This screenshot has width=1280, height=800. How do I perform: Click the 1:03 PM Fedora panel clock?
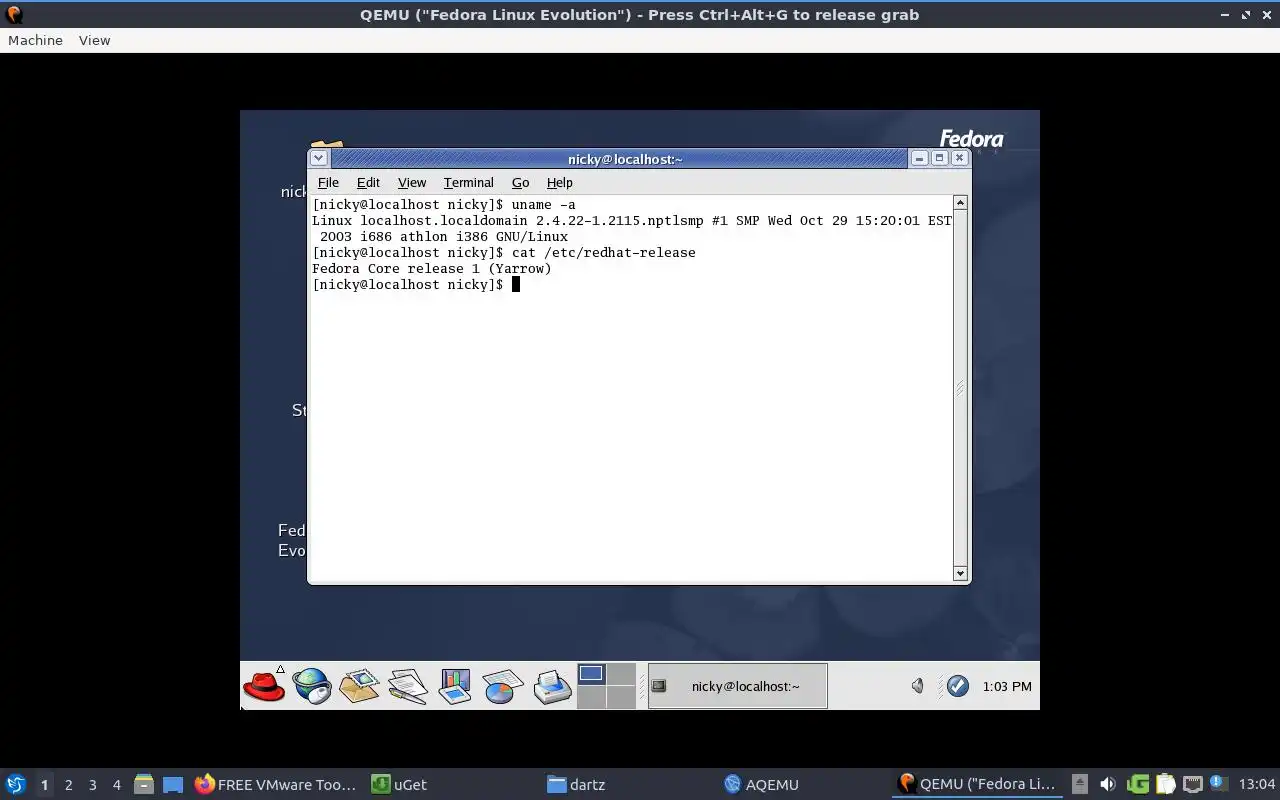[1007, 686]
